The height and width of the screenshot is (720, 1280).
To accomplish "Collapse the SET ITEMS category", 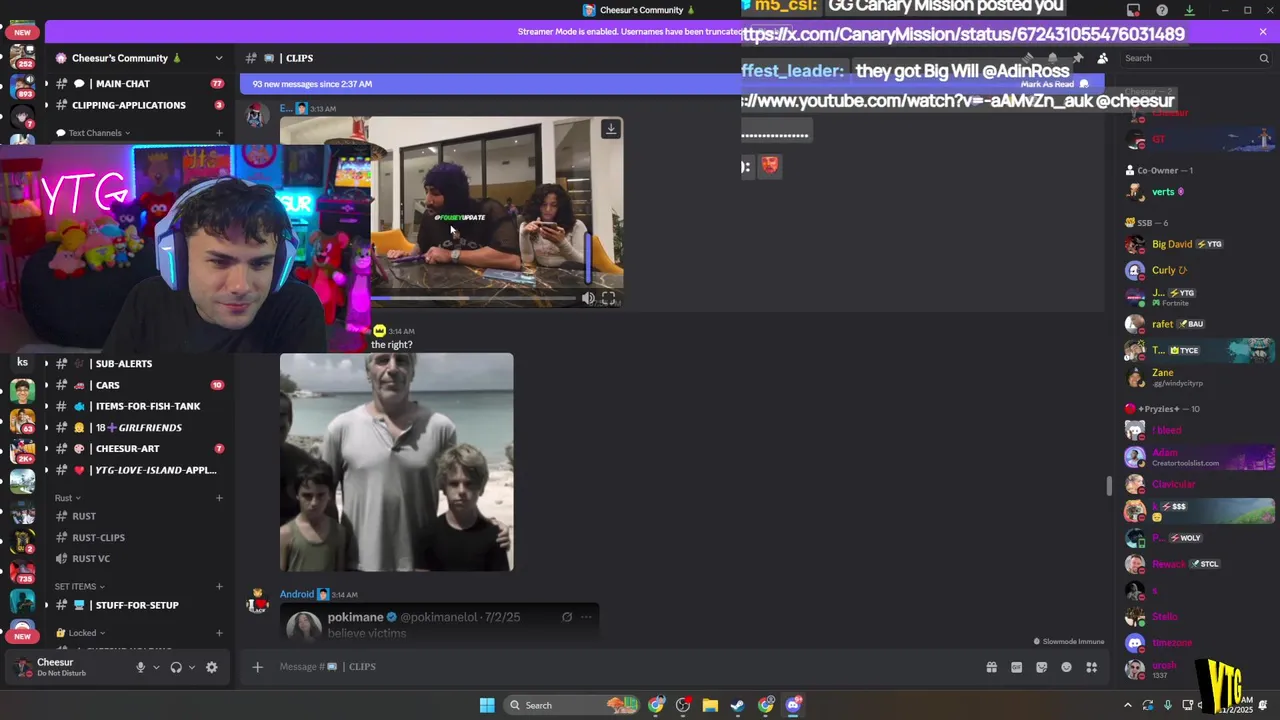I will coord(80,586).
